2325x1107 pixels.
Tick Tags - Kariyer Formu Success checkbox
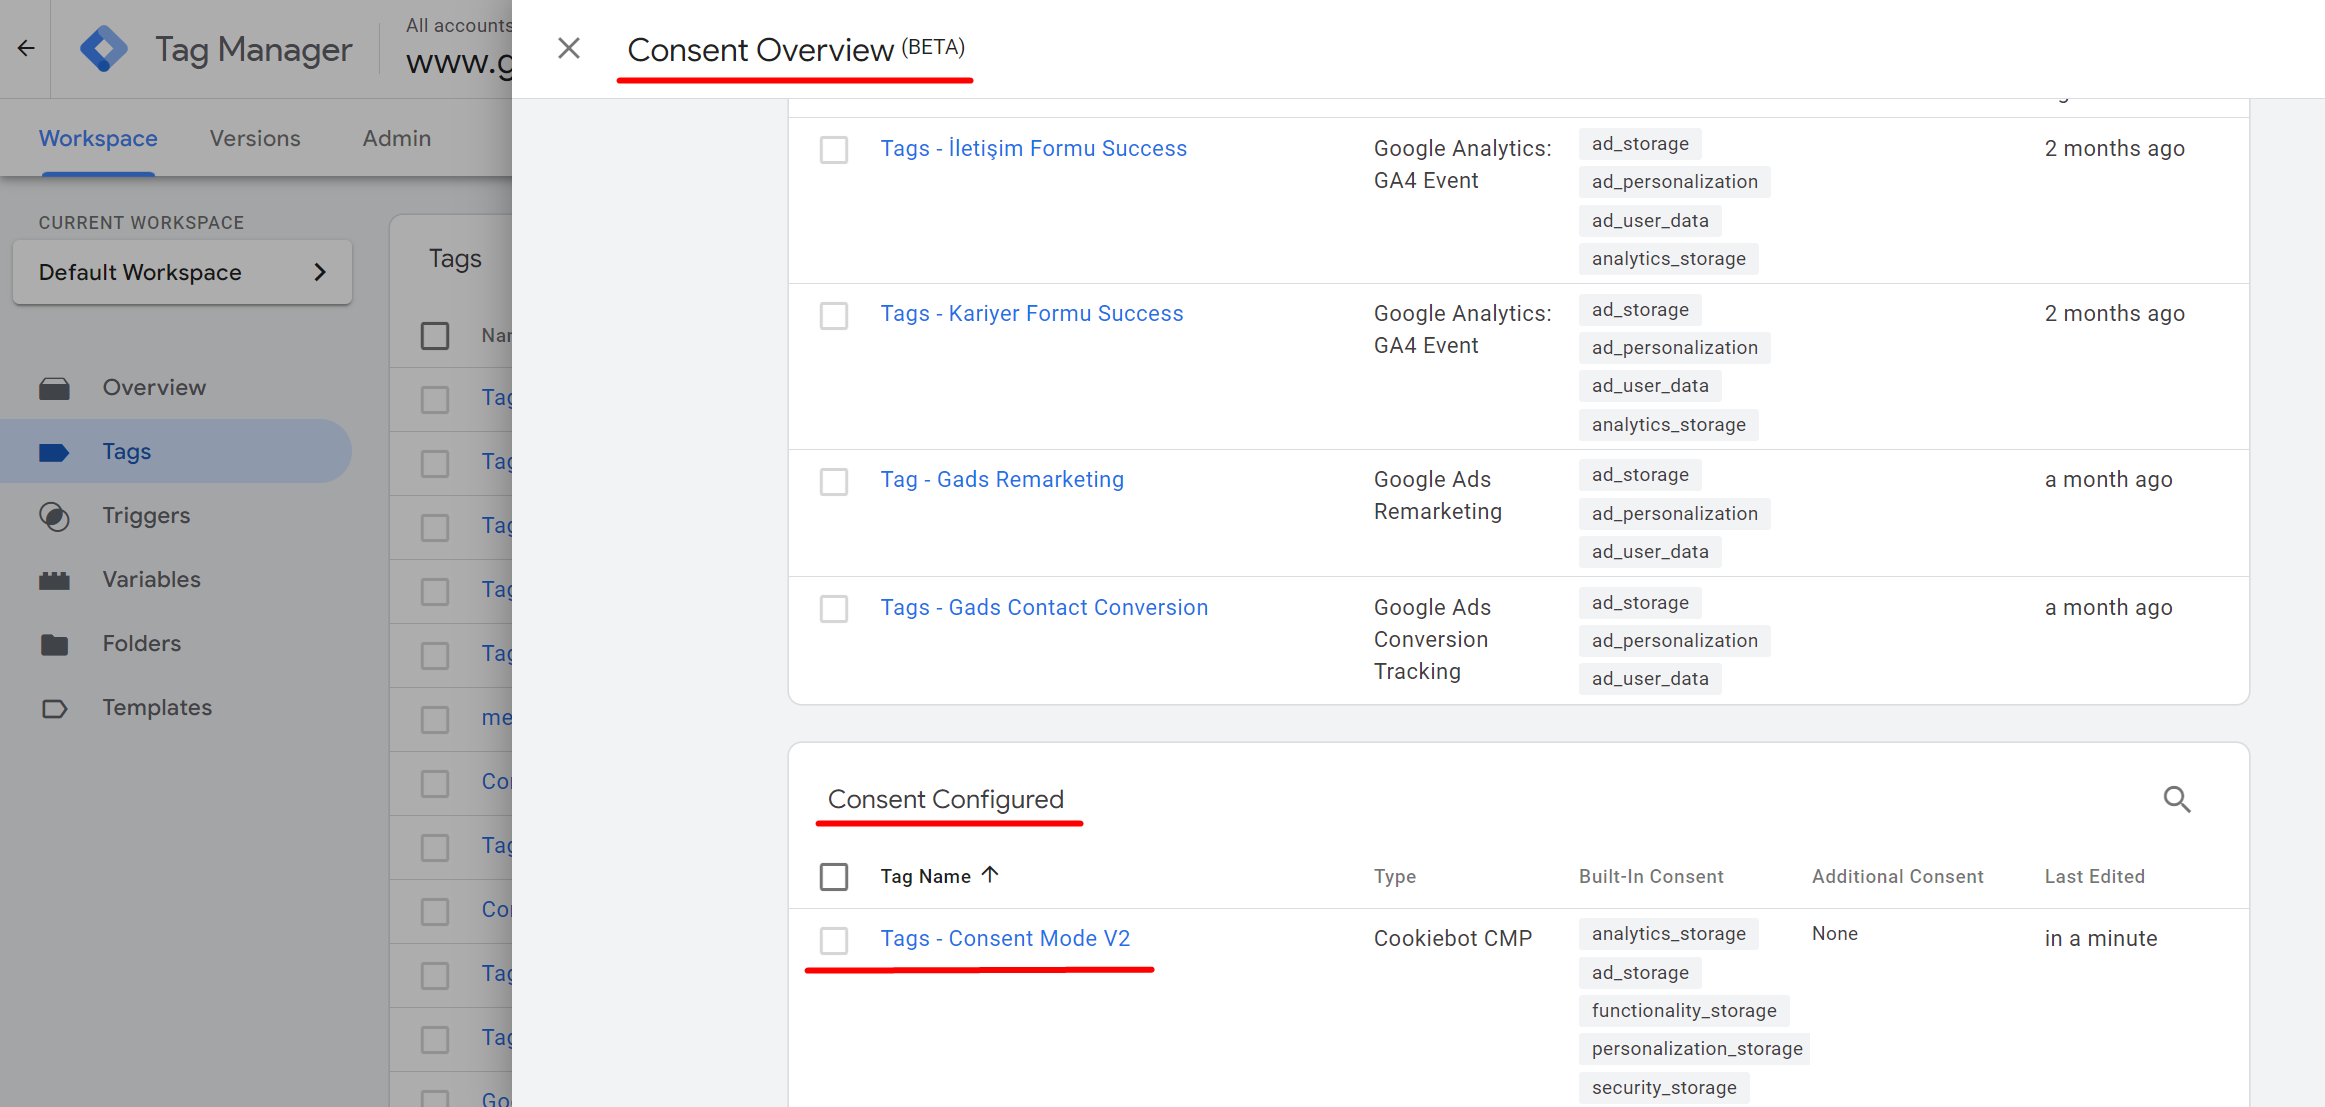(x=834, y=315)
